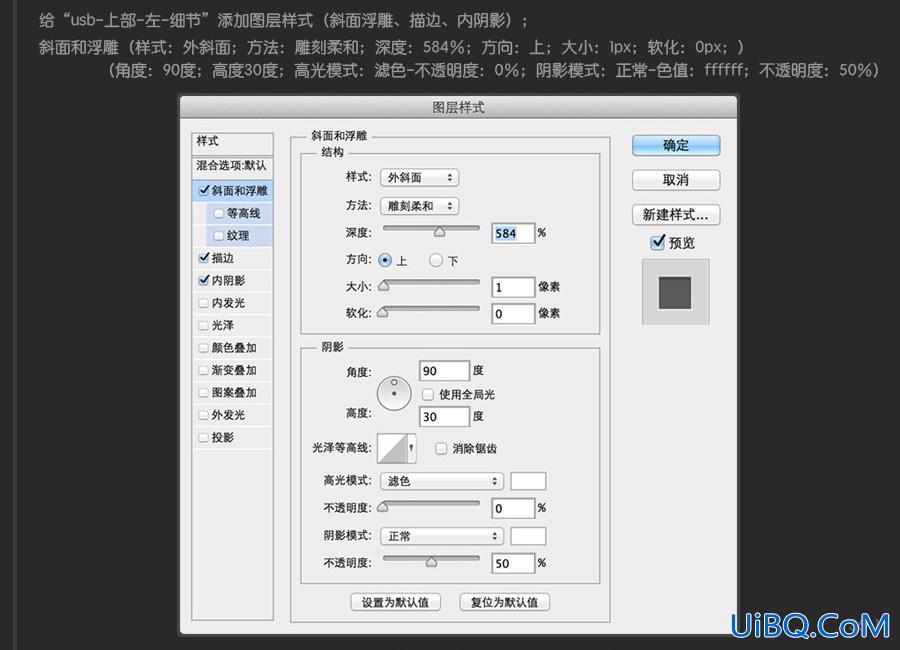The image size is (900, 650).
Task: Cancel with the 取消 button
Action: [x=676, y=180]
